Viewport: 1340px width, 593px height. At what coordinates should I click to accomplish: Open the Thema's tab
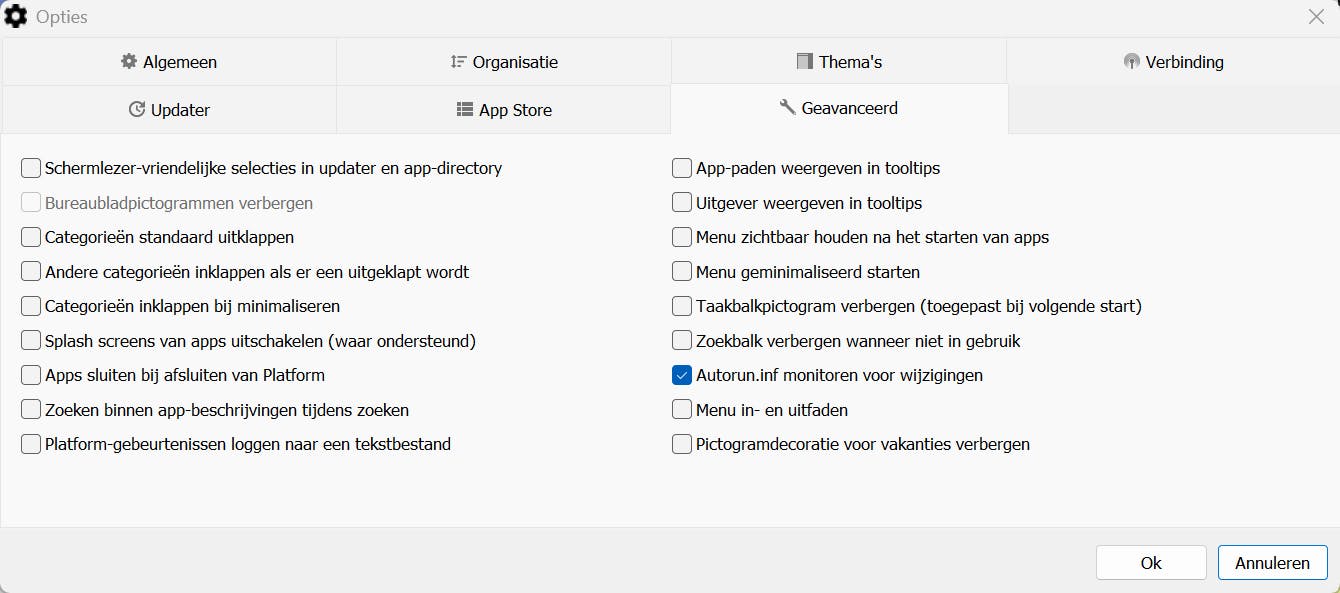coord(839,61)
